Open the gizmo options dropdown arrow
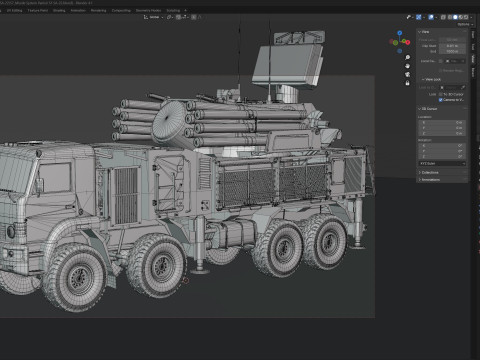Screen dimensions: 480x360 click(x=424, y=17)
